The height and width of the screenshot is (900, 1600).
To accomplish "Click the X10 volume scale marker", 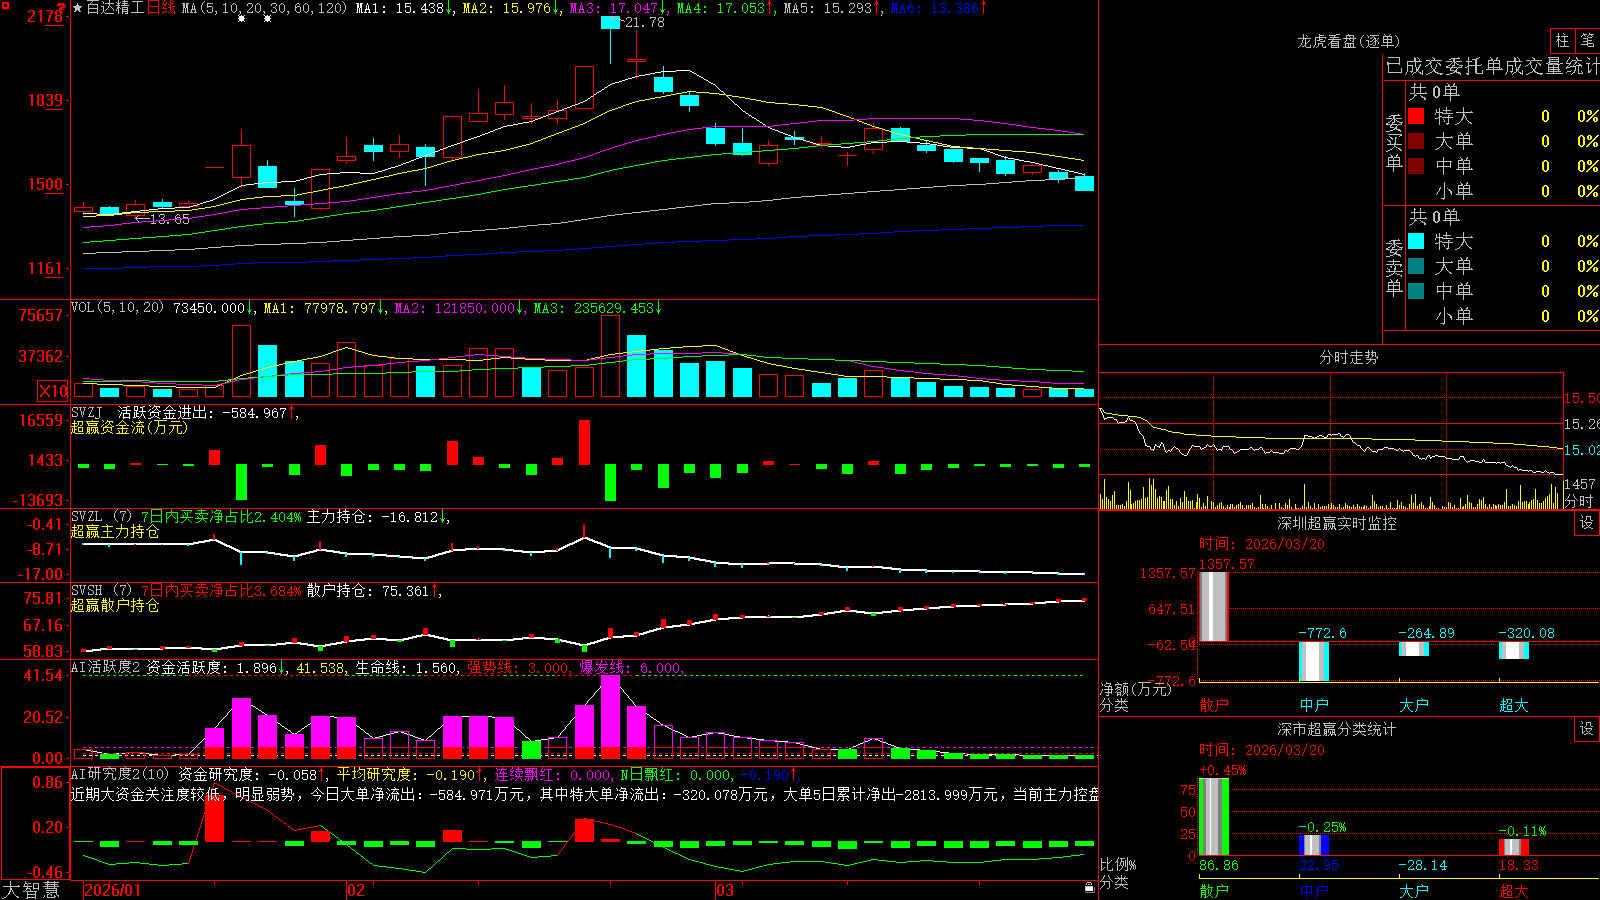I will pos(53,391).
